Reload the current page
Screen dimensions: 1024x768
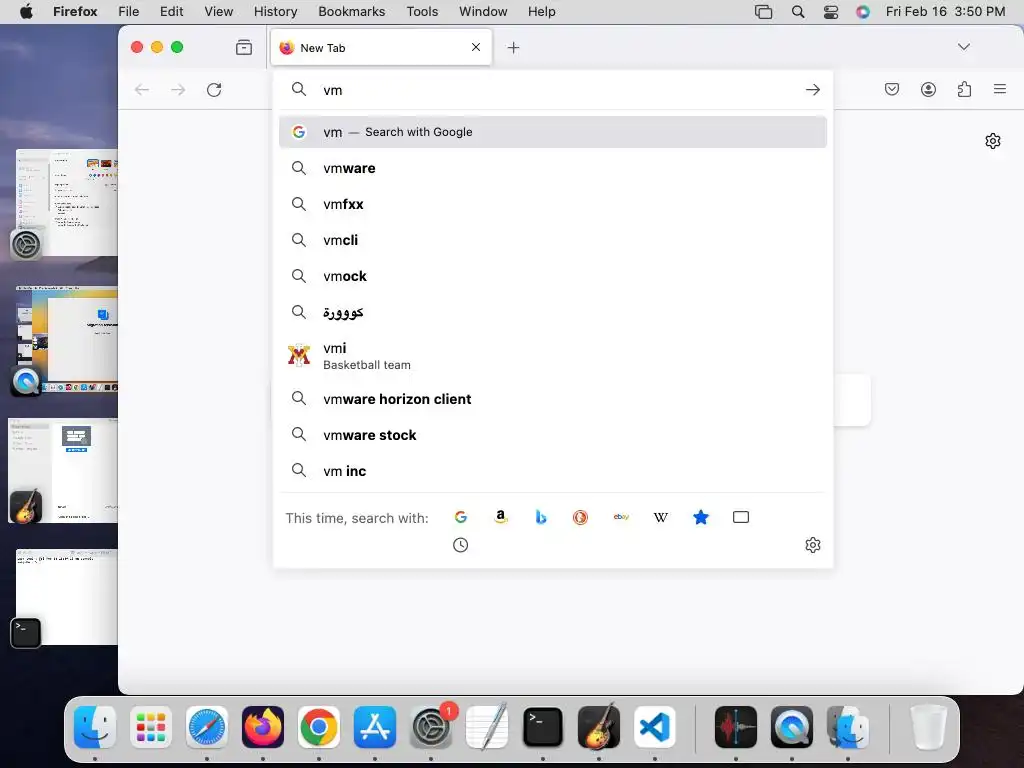(x=214, y=89)
